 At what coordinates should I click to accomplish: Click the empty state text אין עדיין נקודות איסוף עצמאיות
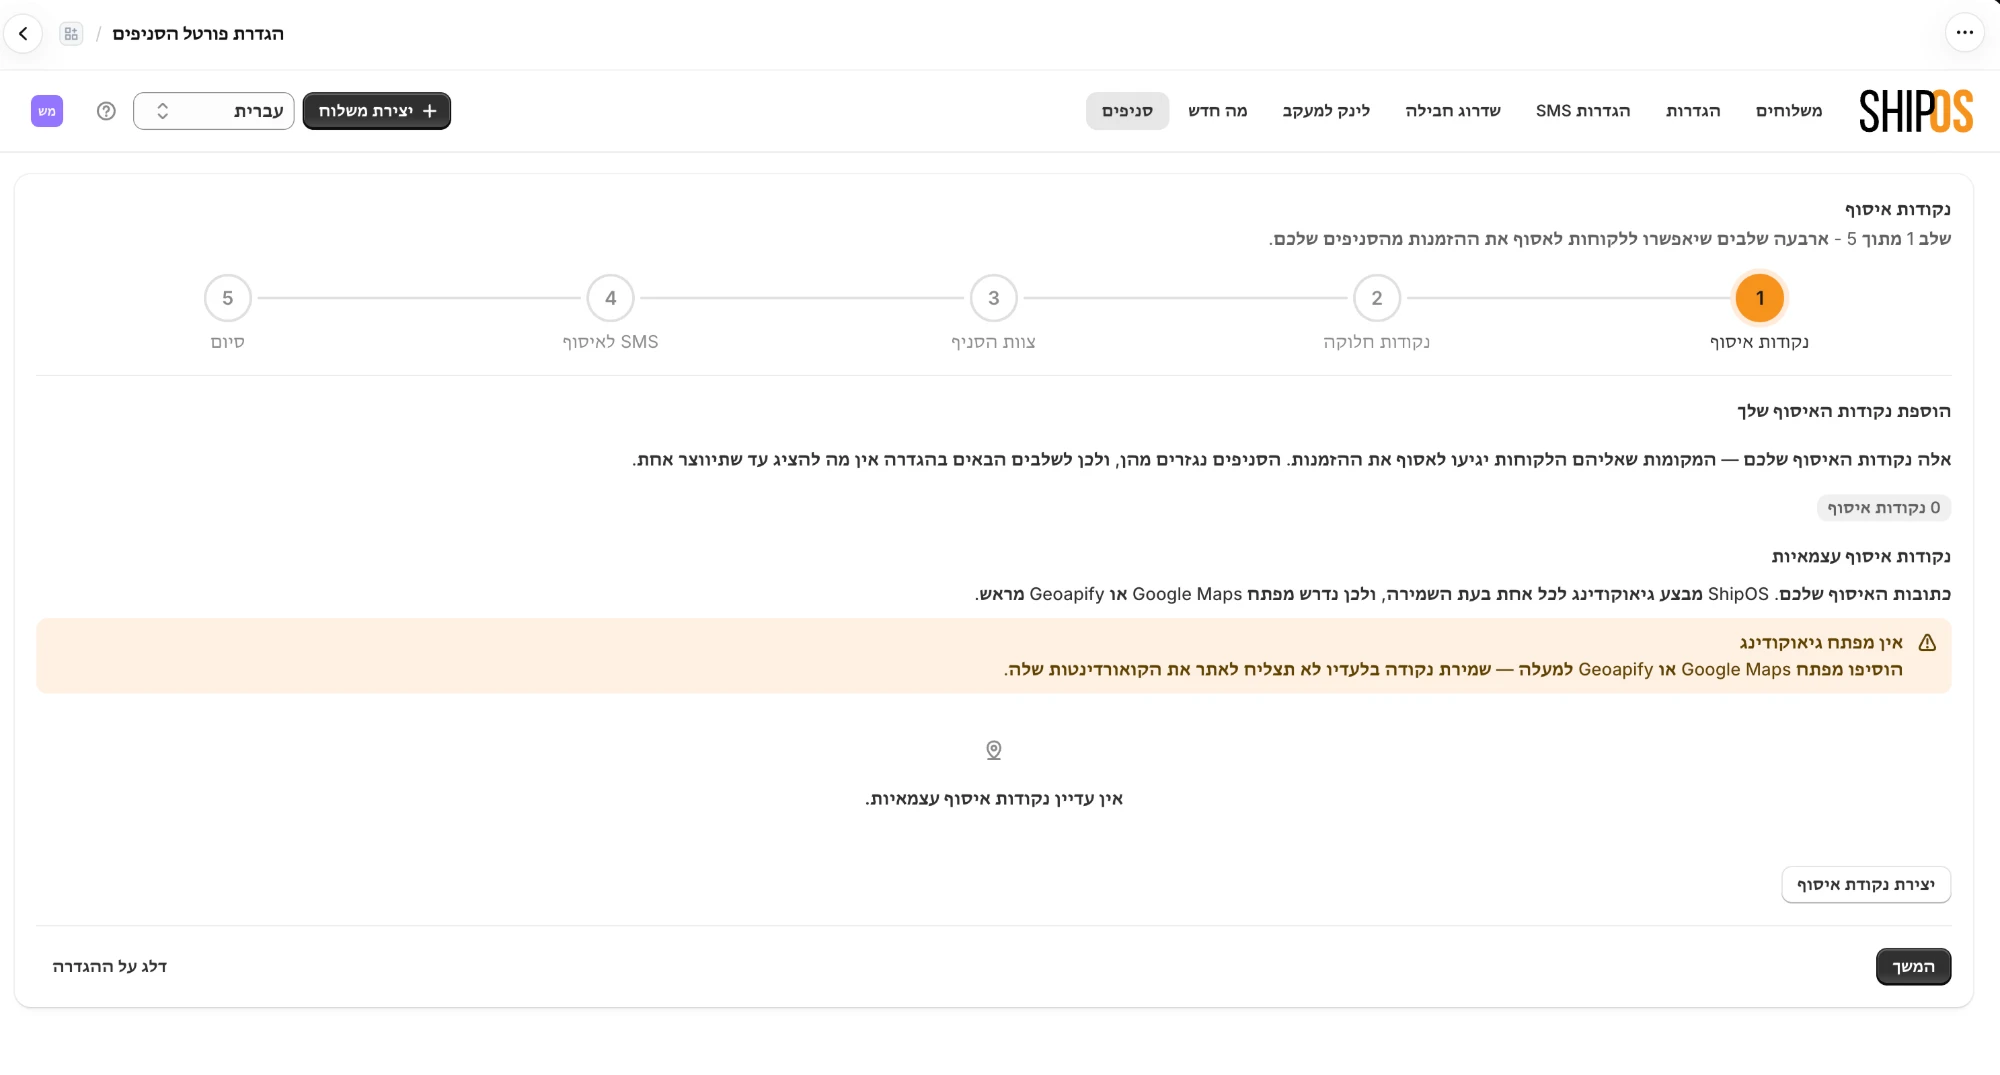994,799
